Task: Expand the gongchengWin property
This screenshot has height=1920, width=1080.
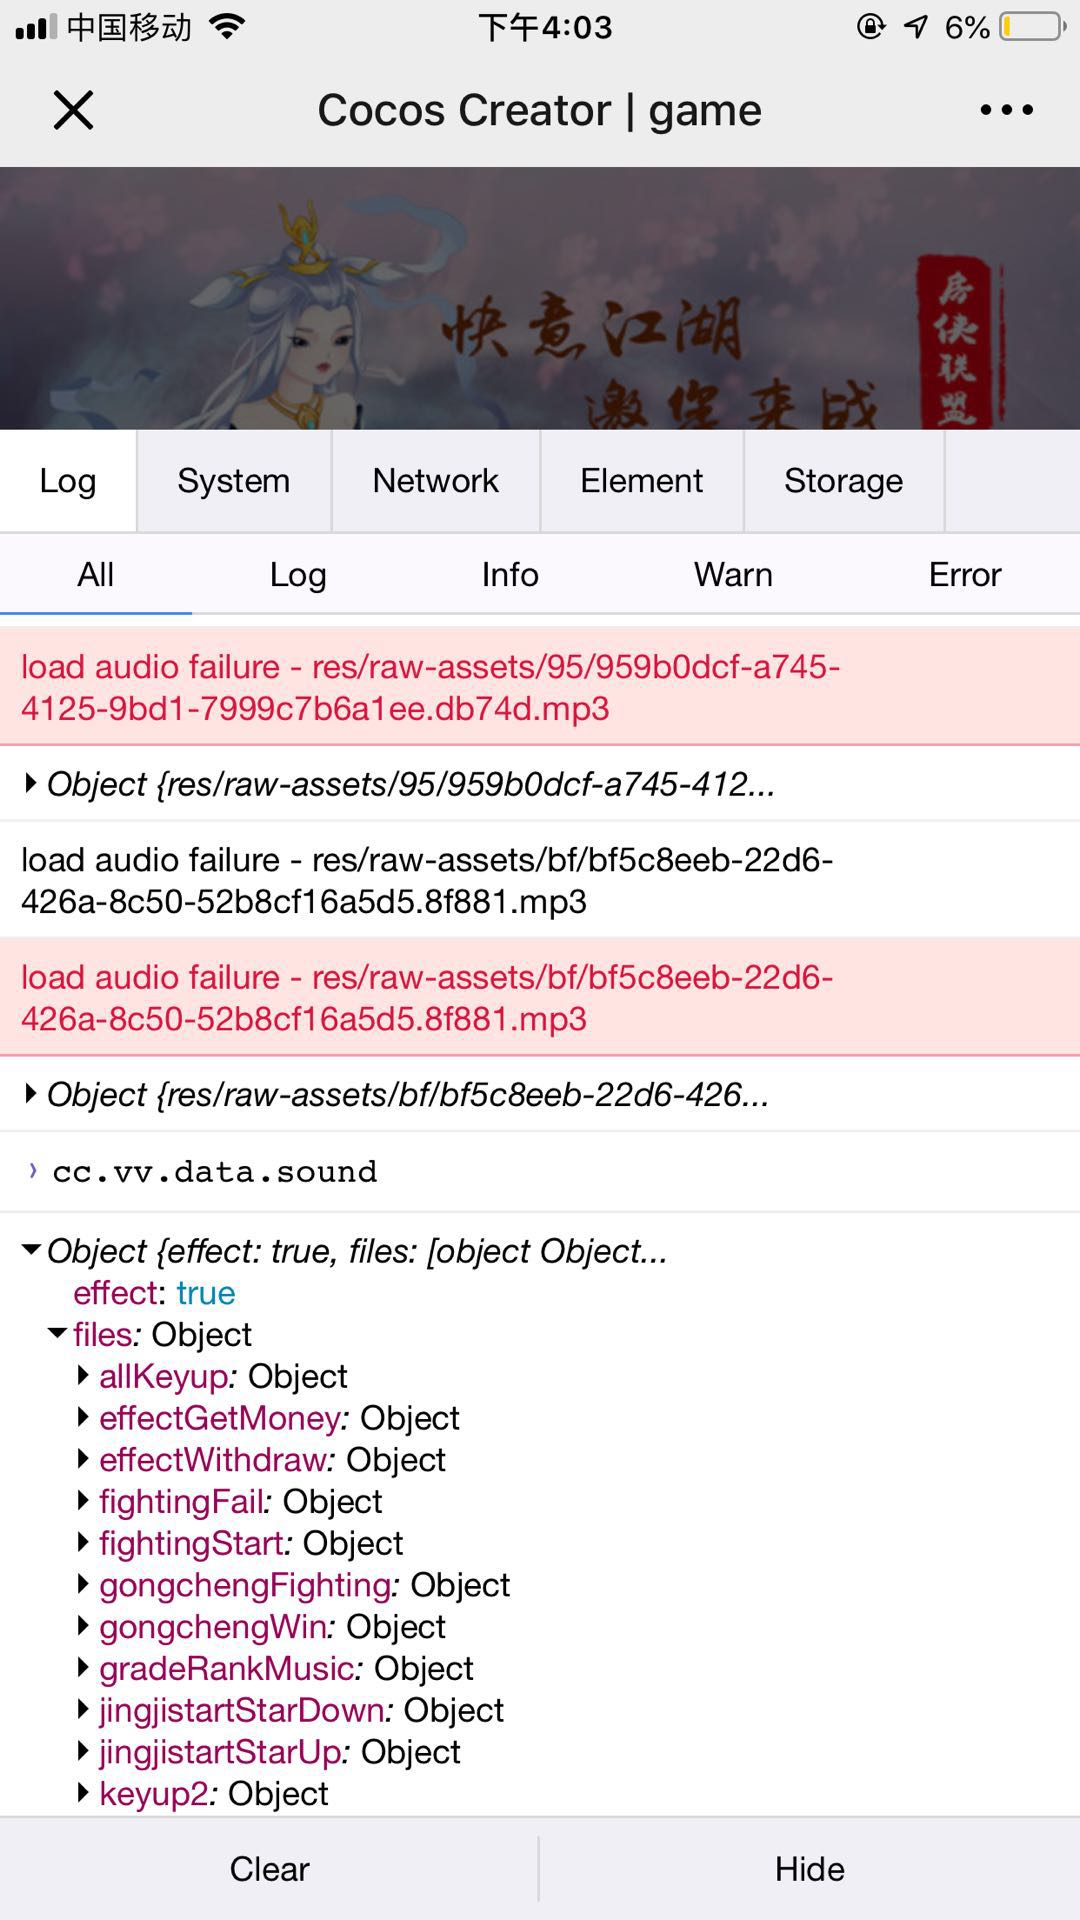Action: pos(85,1627)
